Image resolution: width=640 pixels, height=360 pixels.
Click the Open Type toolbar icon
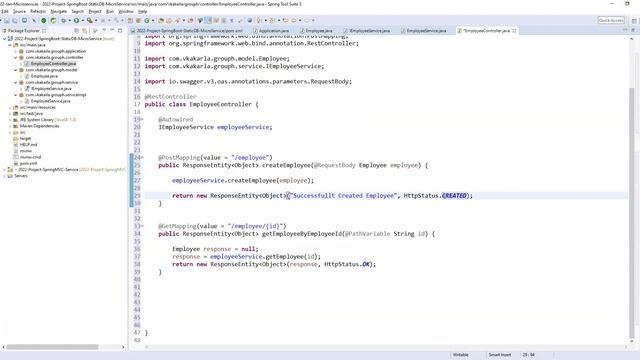(x=161, y=20)
